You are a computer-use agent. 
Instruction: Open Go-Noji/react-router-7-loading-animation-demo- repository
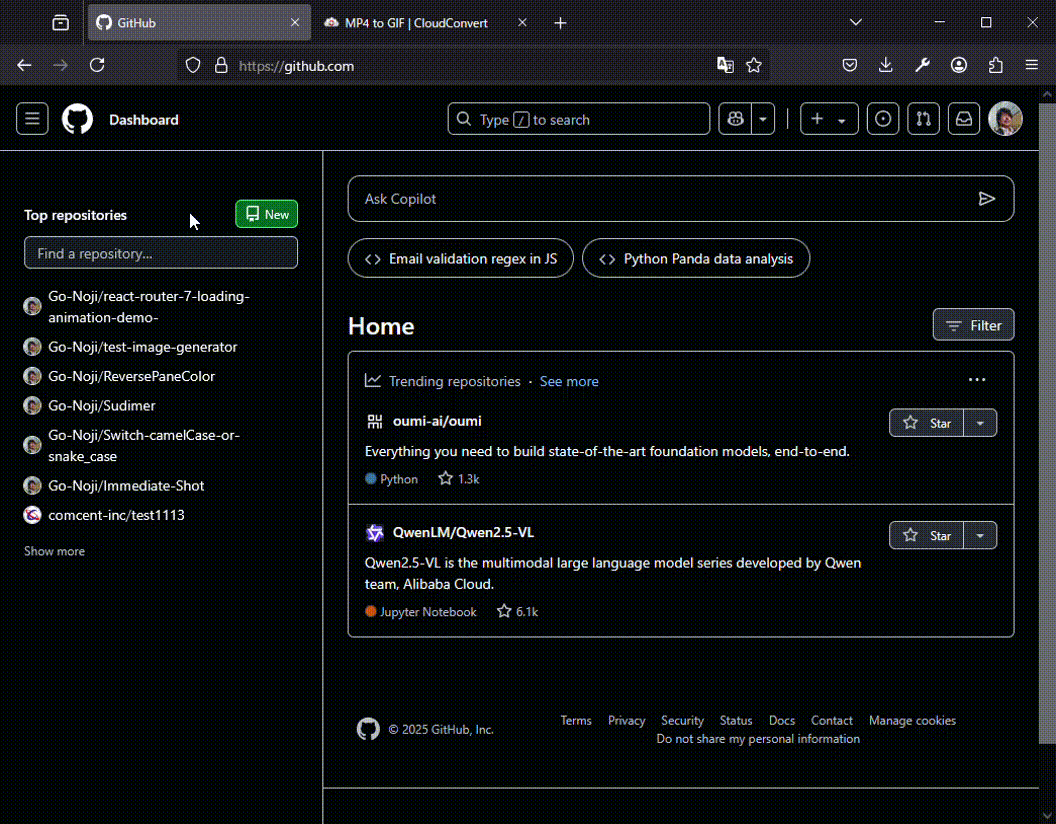149,306
